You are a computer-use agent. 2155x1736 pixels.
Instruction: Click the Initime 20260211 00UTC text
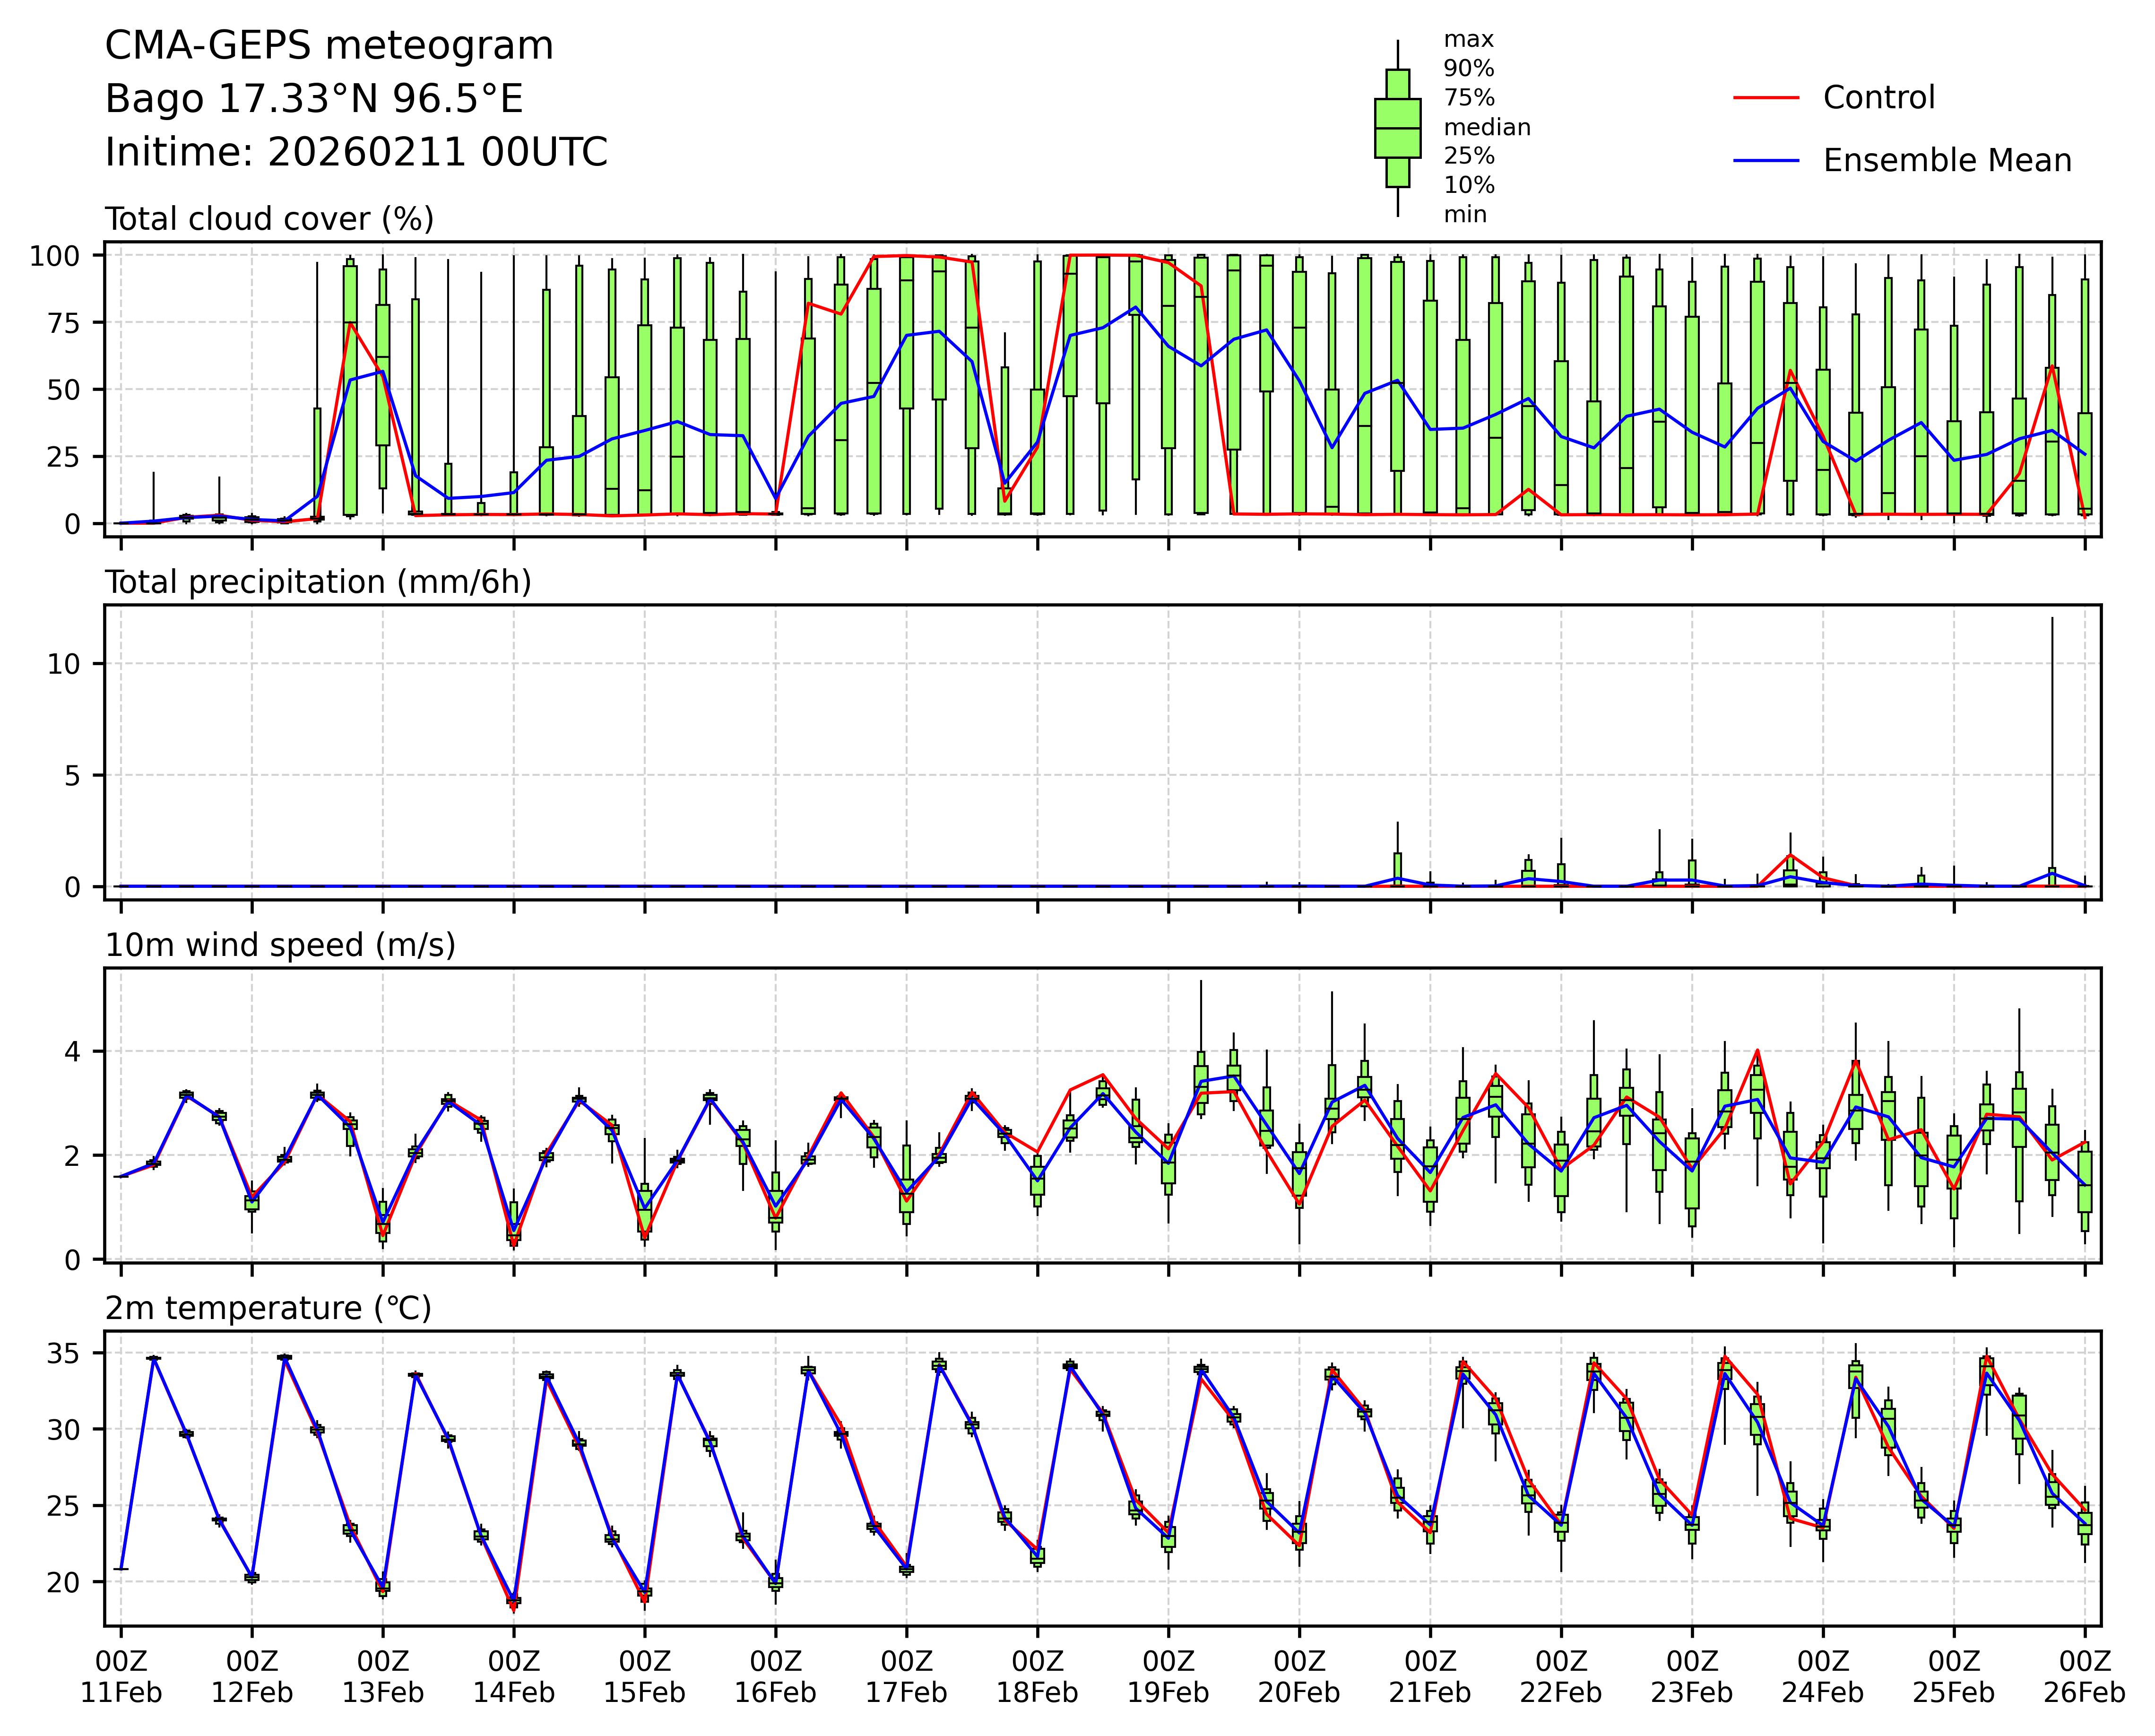[x=356, y=152]
